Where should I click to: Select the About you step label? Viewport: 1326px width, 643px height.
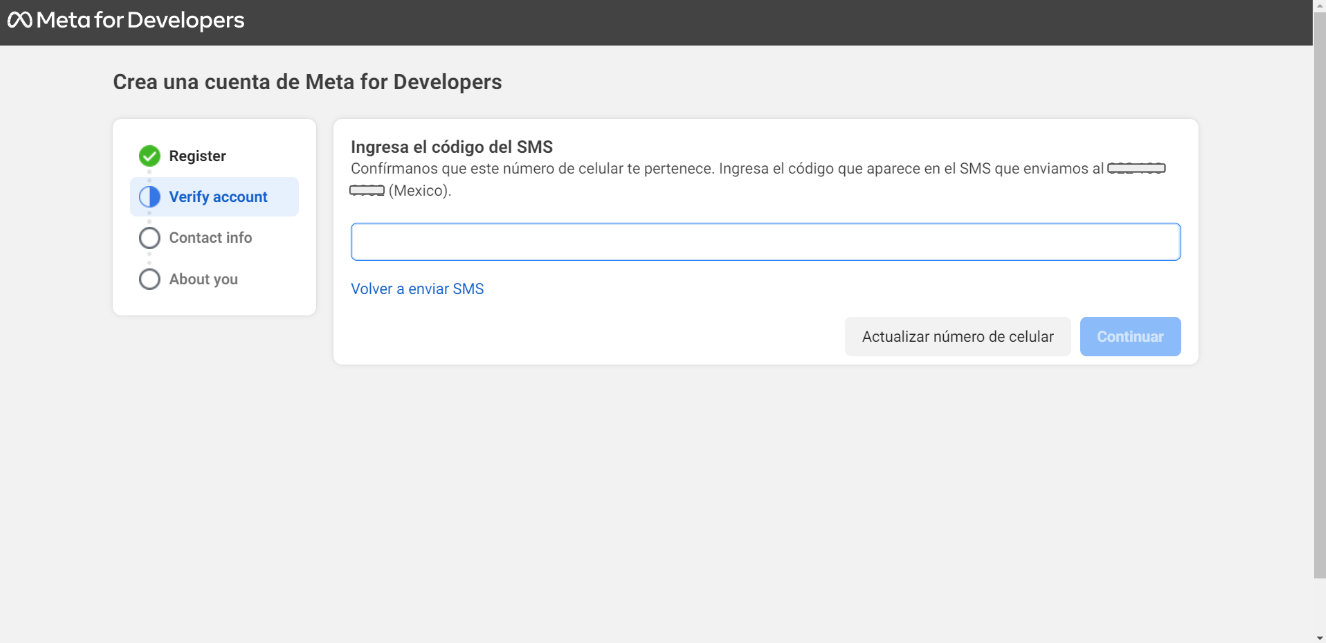point(203,279)
